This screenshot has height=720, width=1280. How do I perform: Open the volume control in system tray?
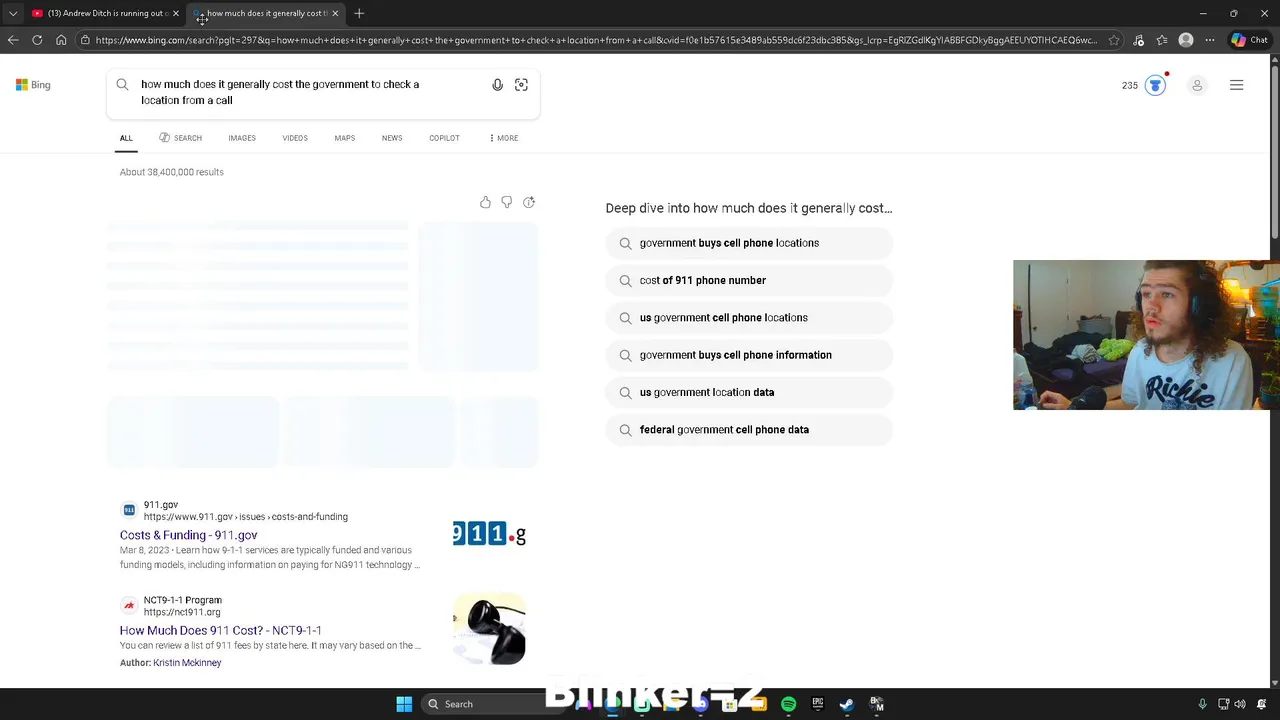click(x=1240, y=704)
